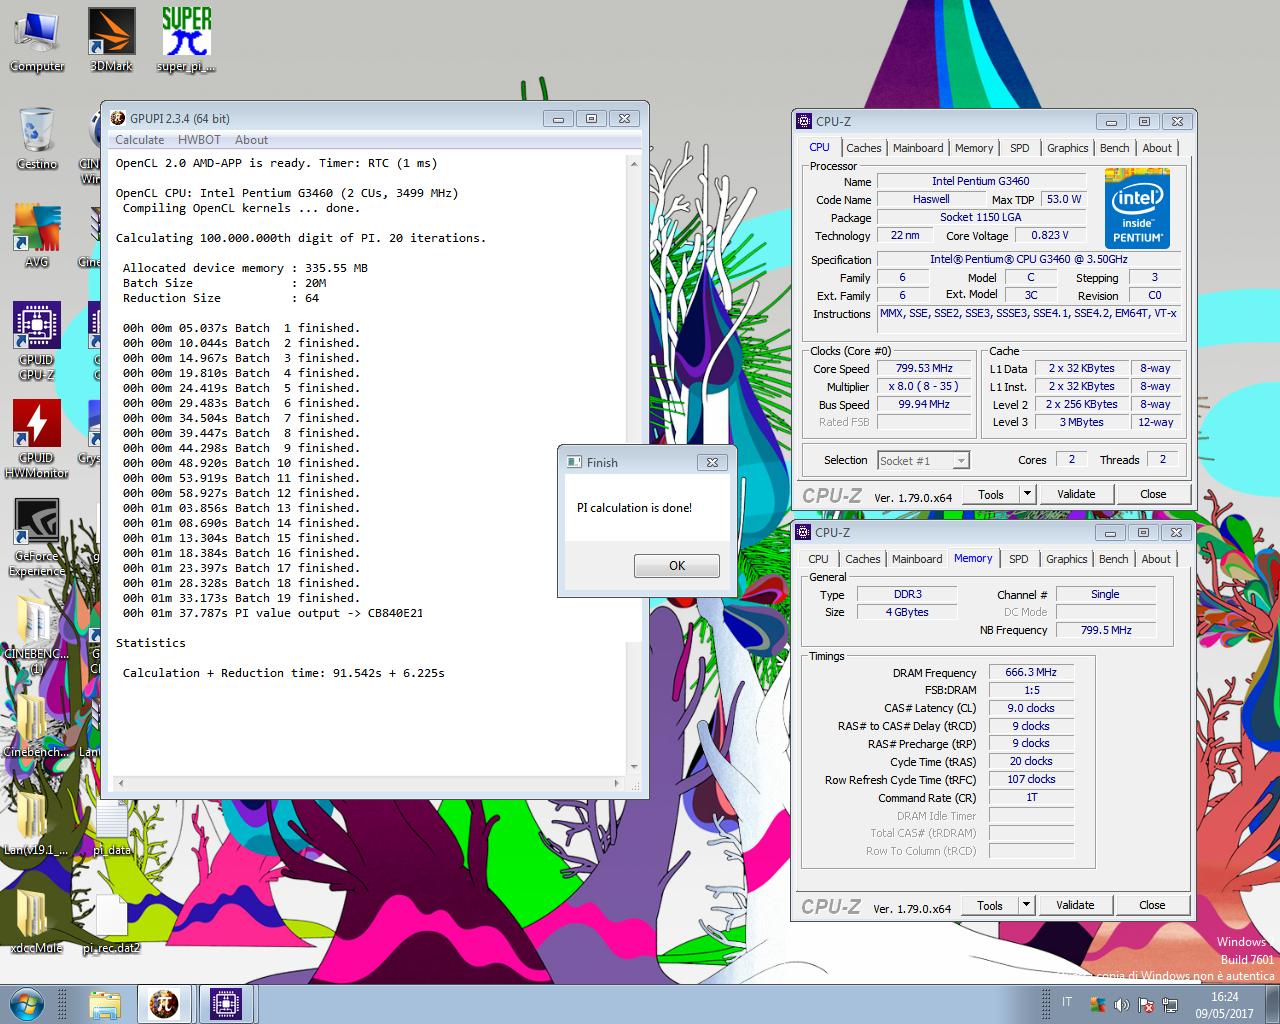The width and height of the screenshot is (1280, 1024).
Task: Switch to Graphics tab in top CPU-Z
Action: [x=1067, y=148]
